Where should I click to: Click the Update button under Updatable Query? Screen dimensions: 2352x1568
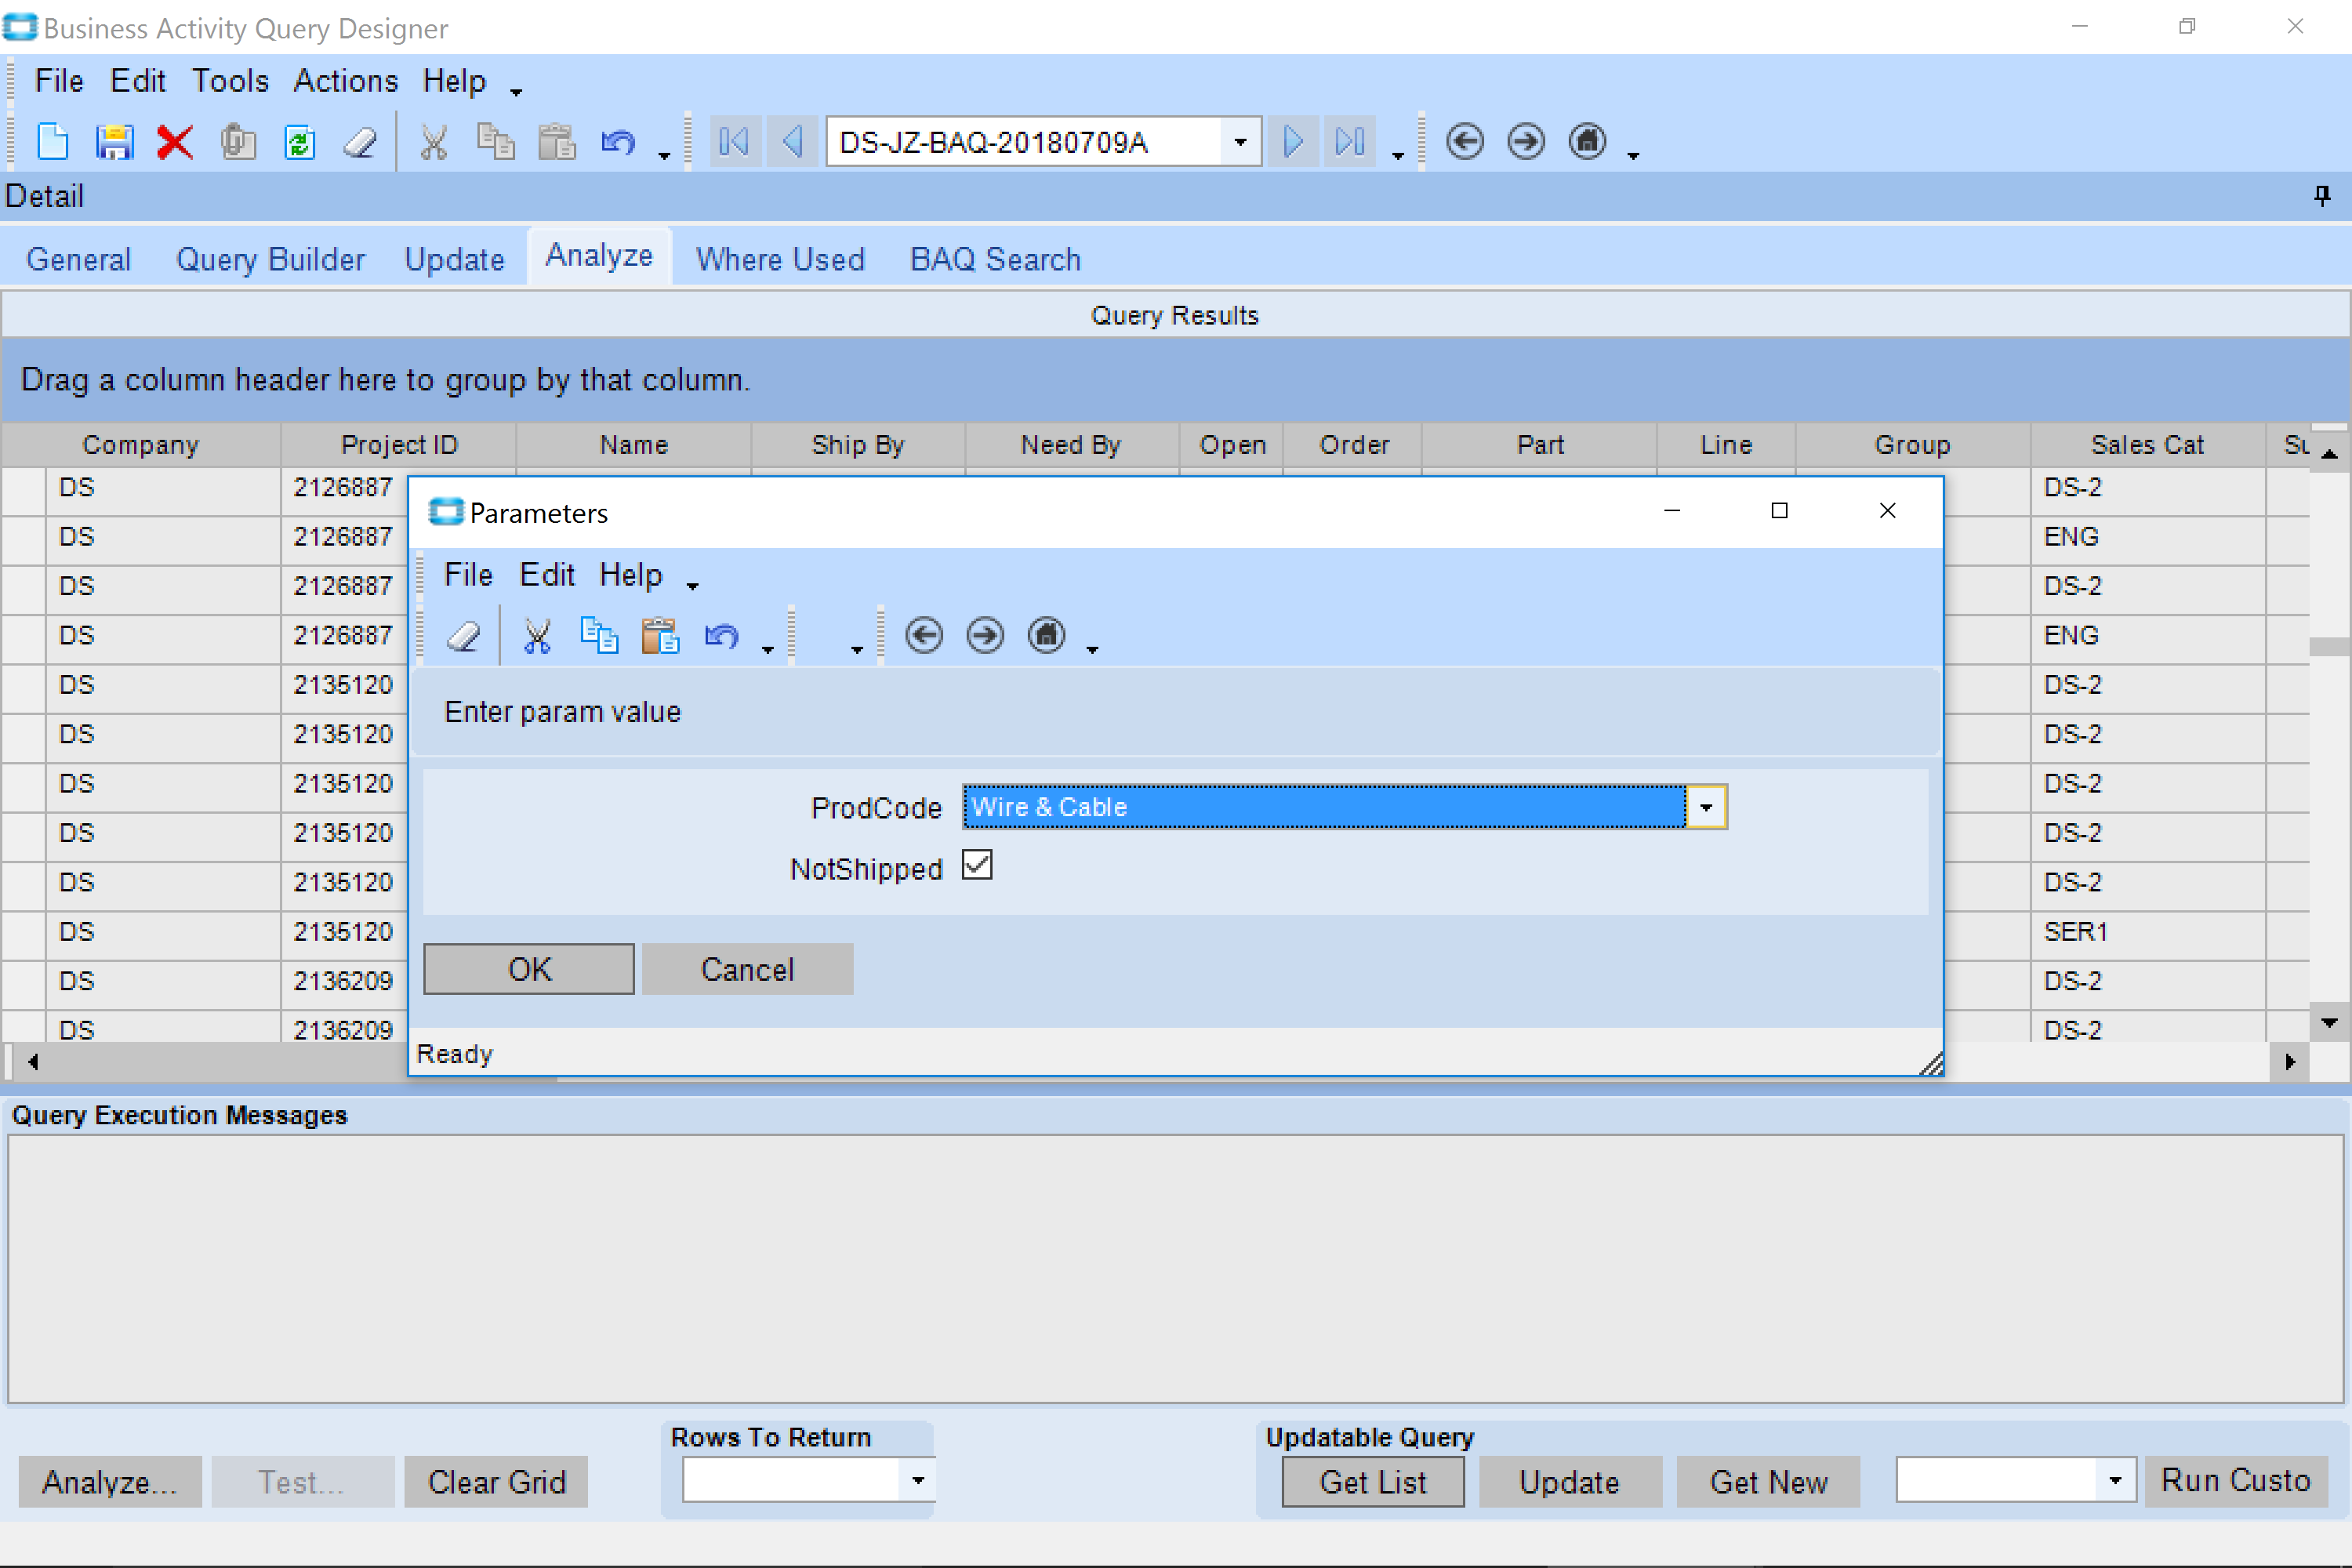(x=1570, y=1482)
